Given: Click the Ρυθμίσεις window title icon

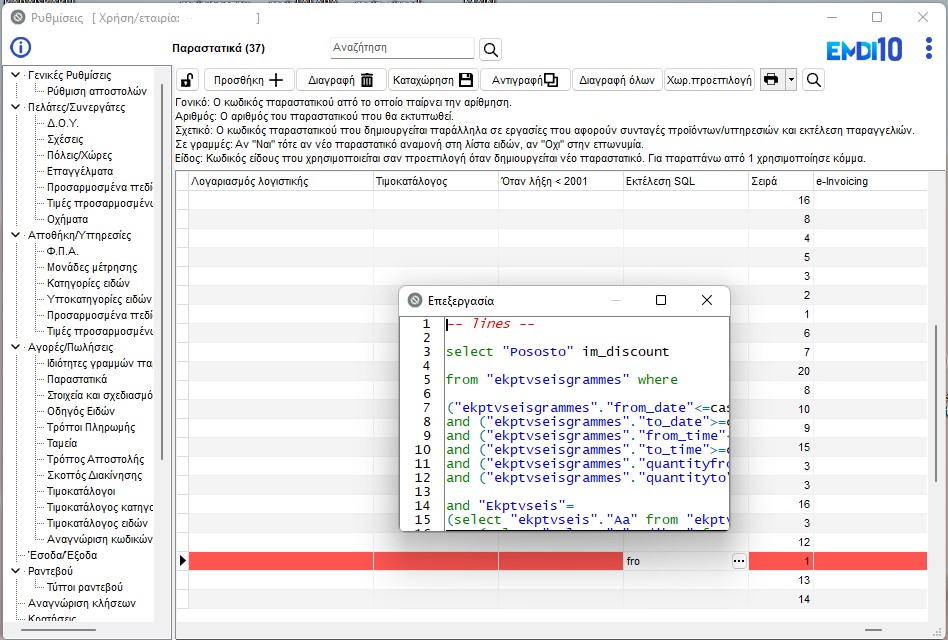Looking at the screenshot, I should (18, 18).
